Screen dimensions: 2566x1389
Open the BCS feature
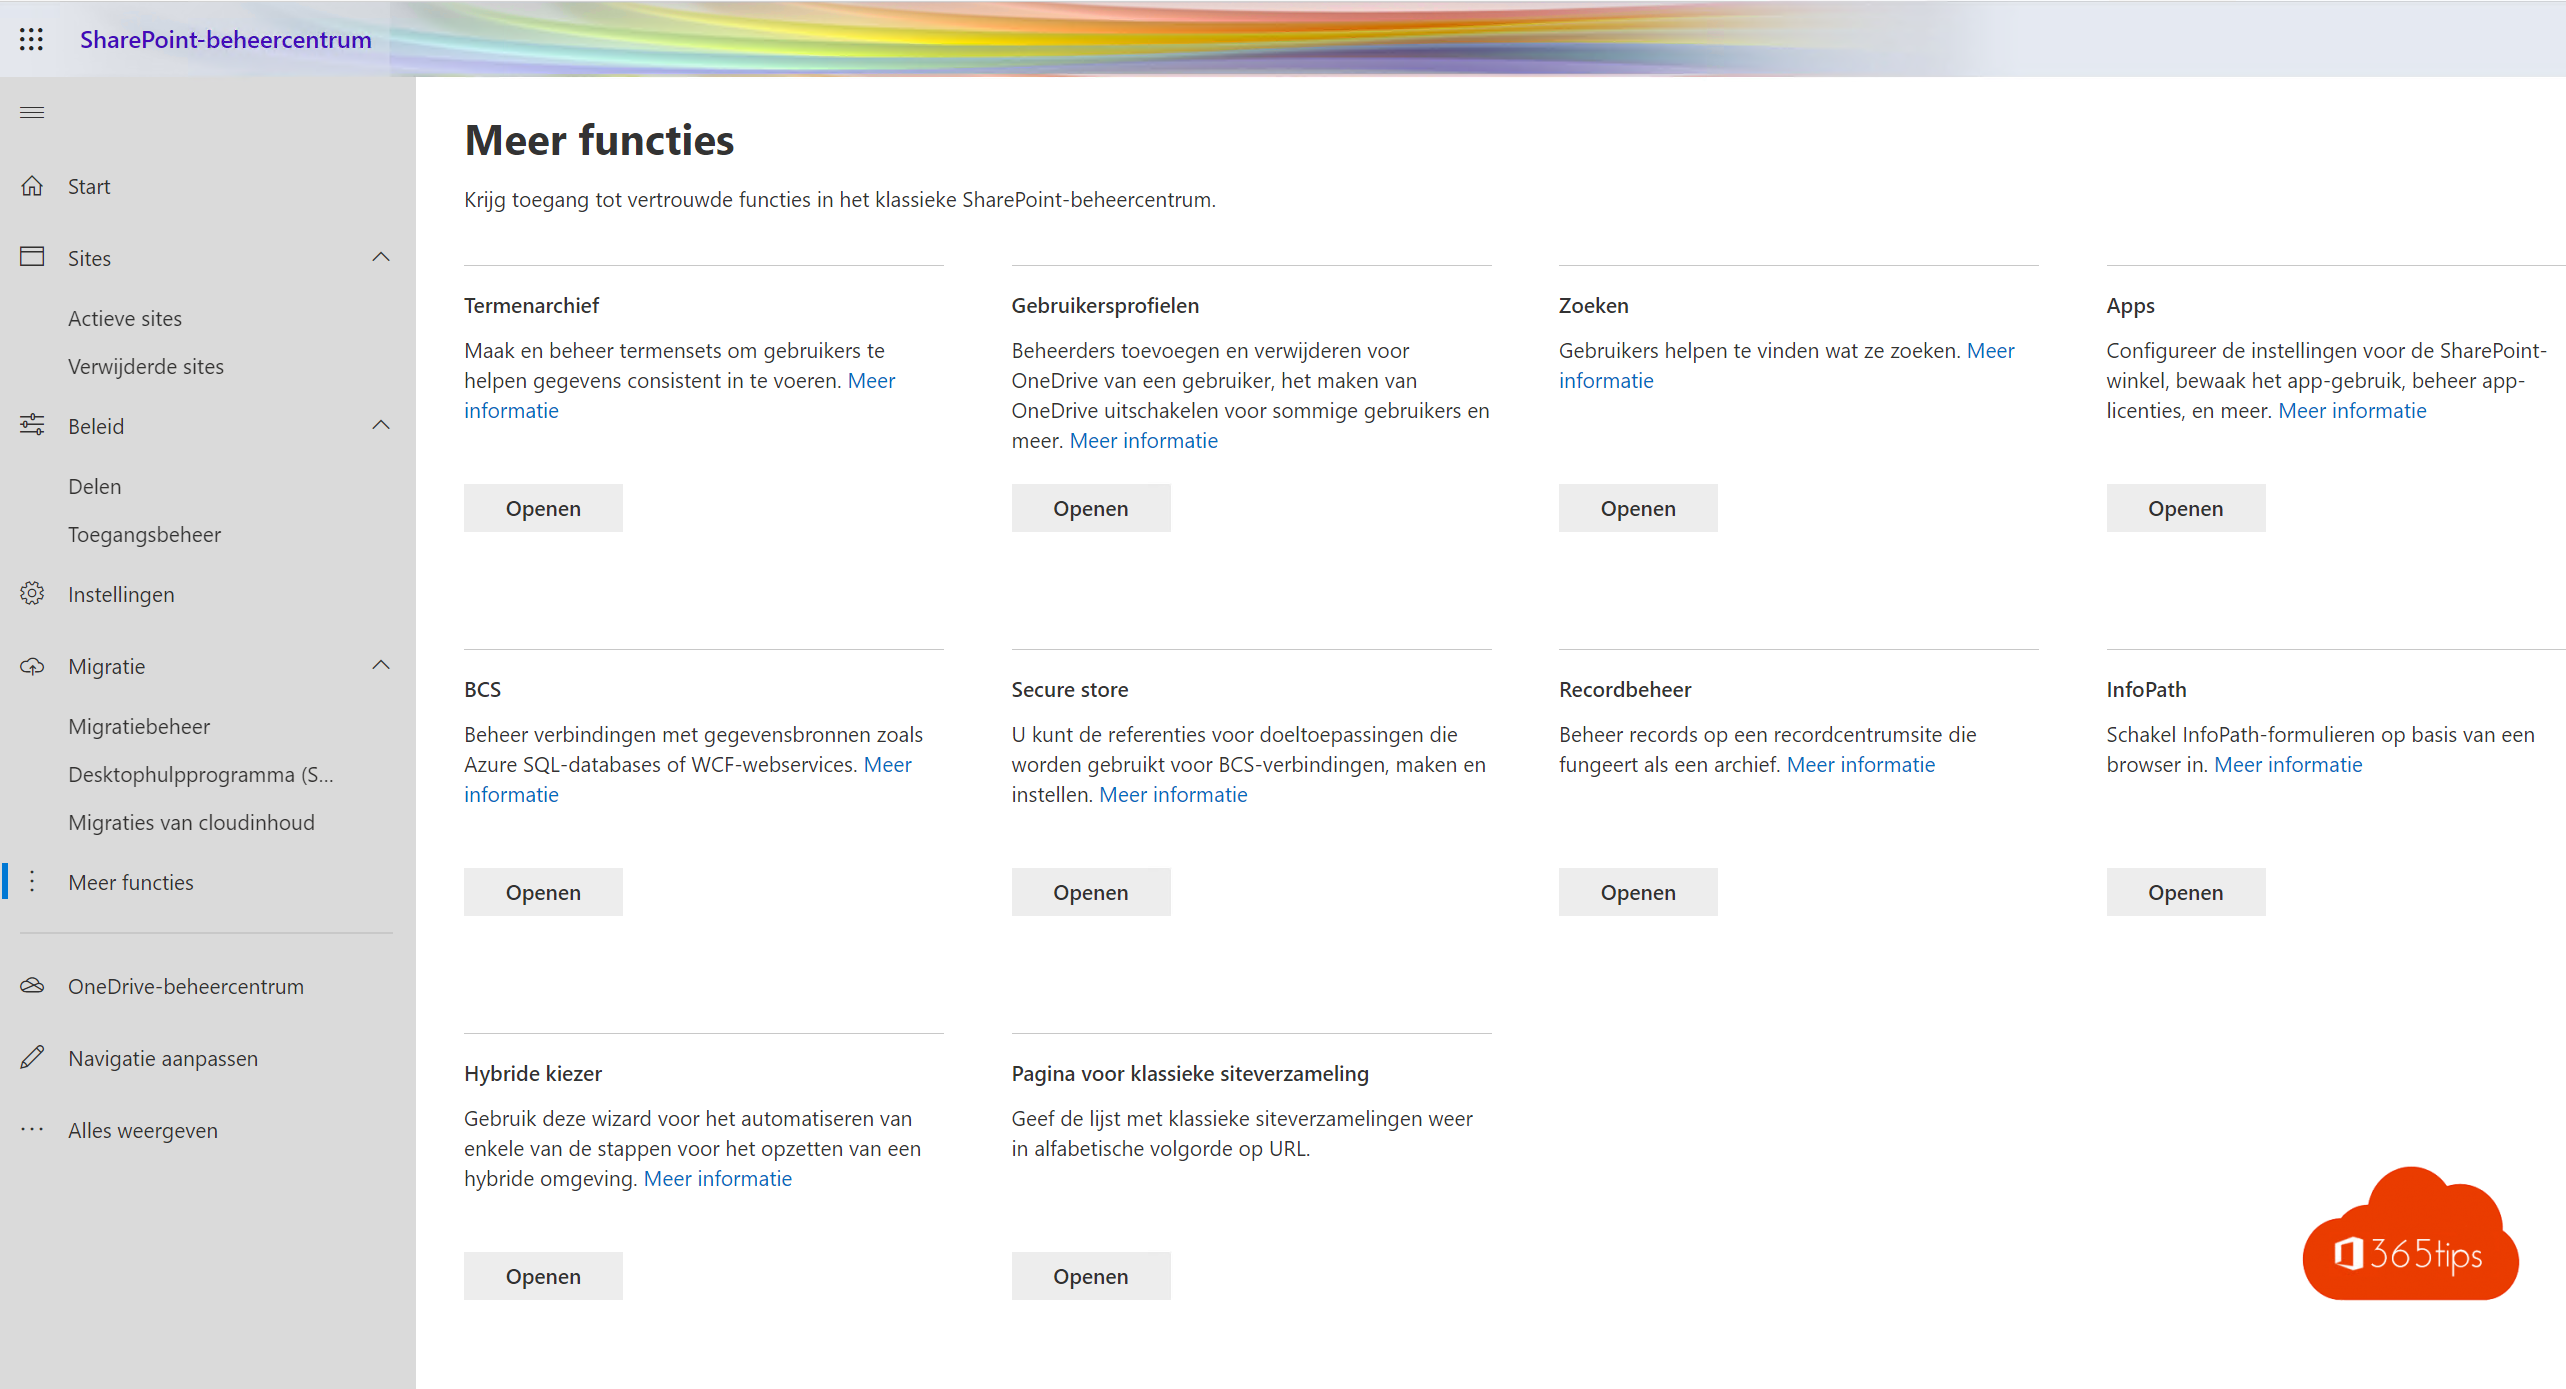coord(543,892)
